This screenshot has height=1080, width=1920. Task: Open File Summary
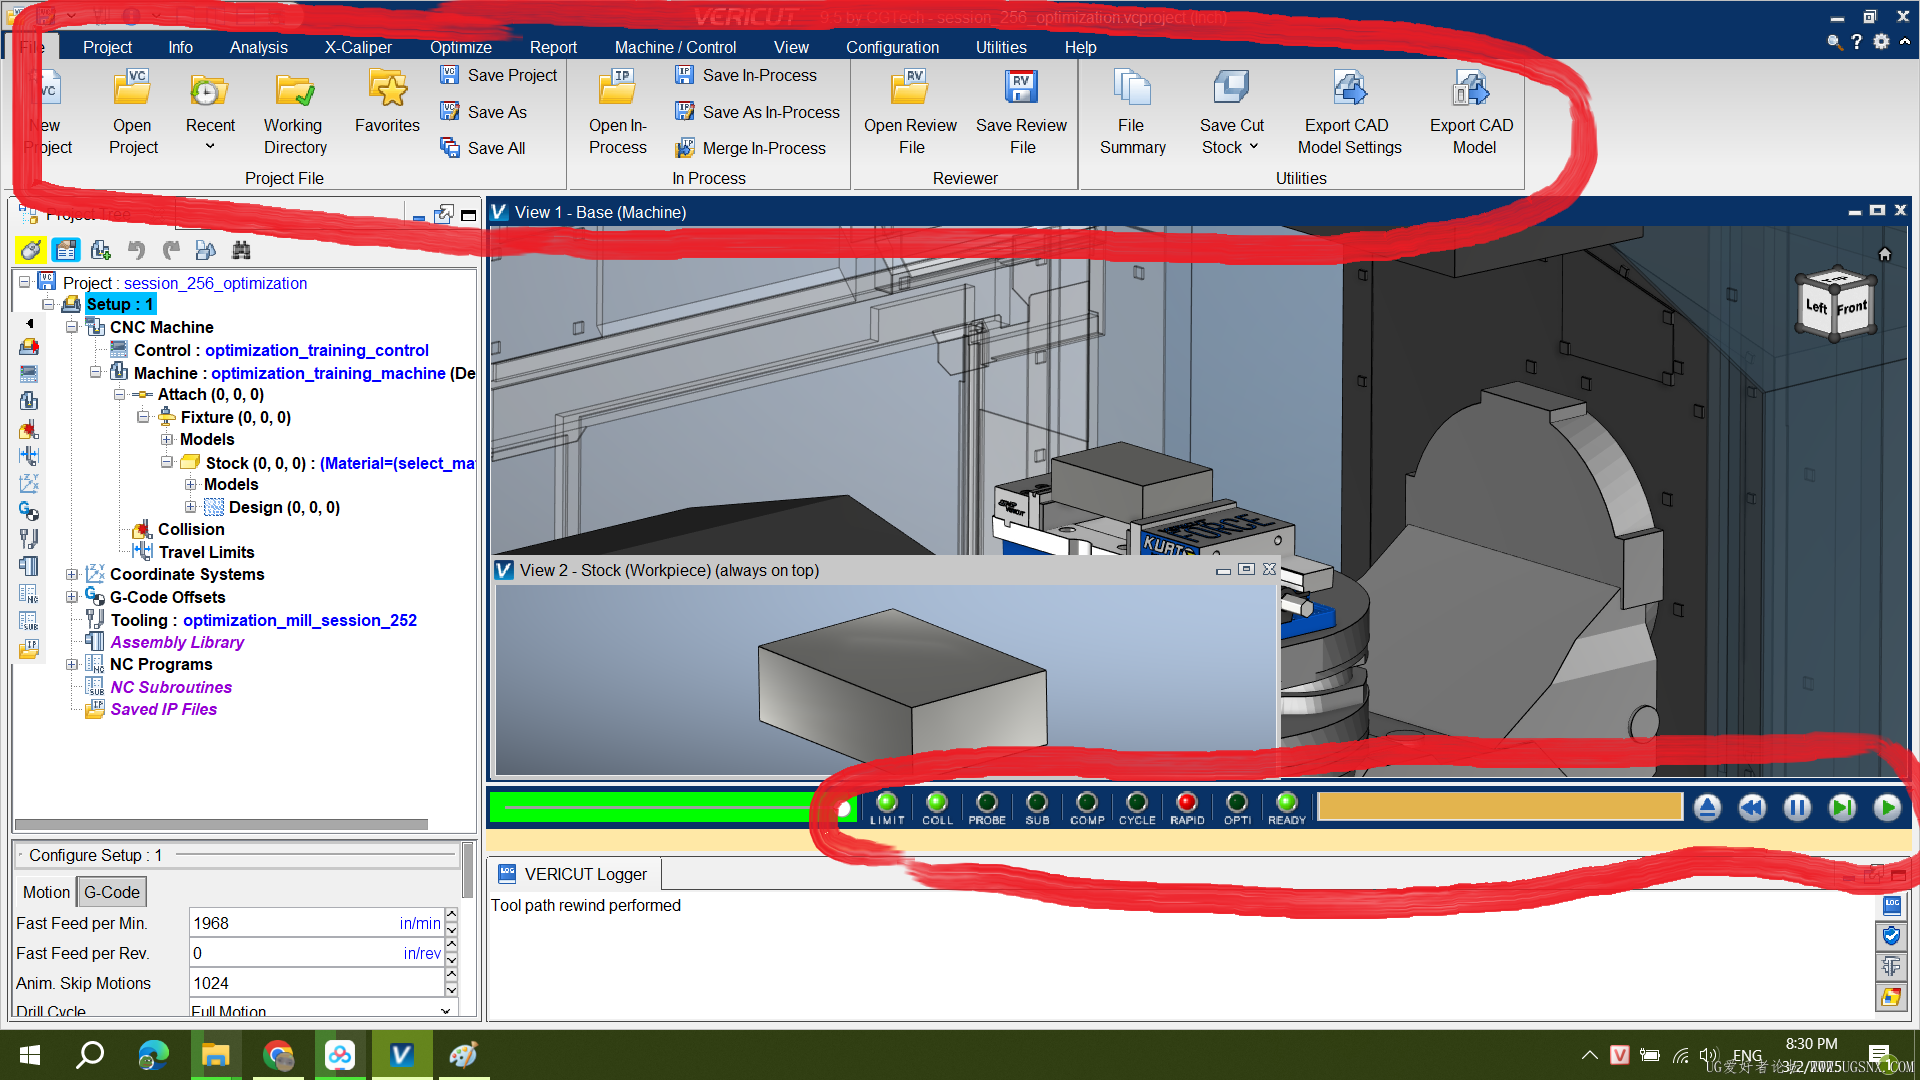1132,113
